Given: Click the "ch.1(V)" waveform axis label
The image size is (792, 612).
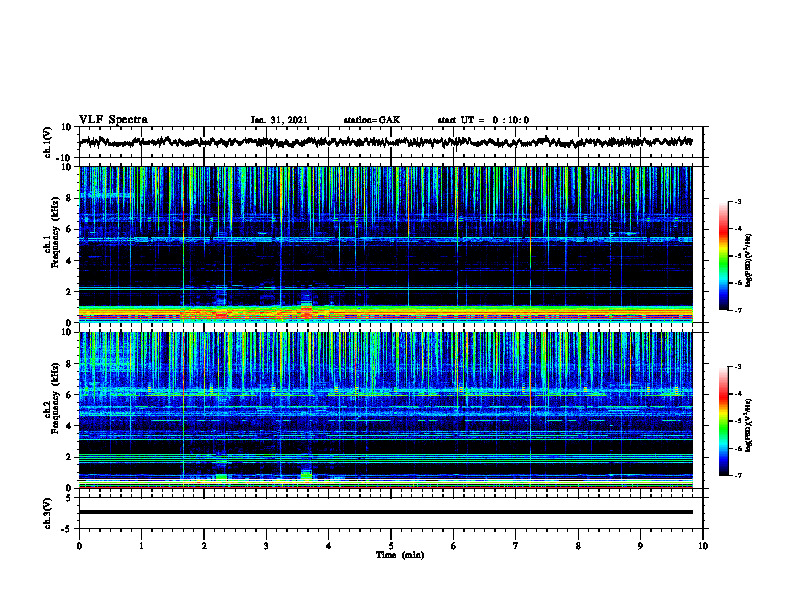Looking at the screenshot, I should pyautogui.click(x=48, y=142).
